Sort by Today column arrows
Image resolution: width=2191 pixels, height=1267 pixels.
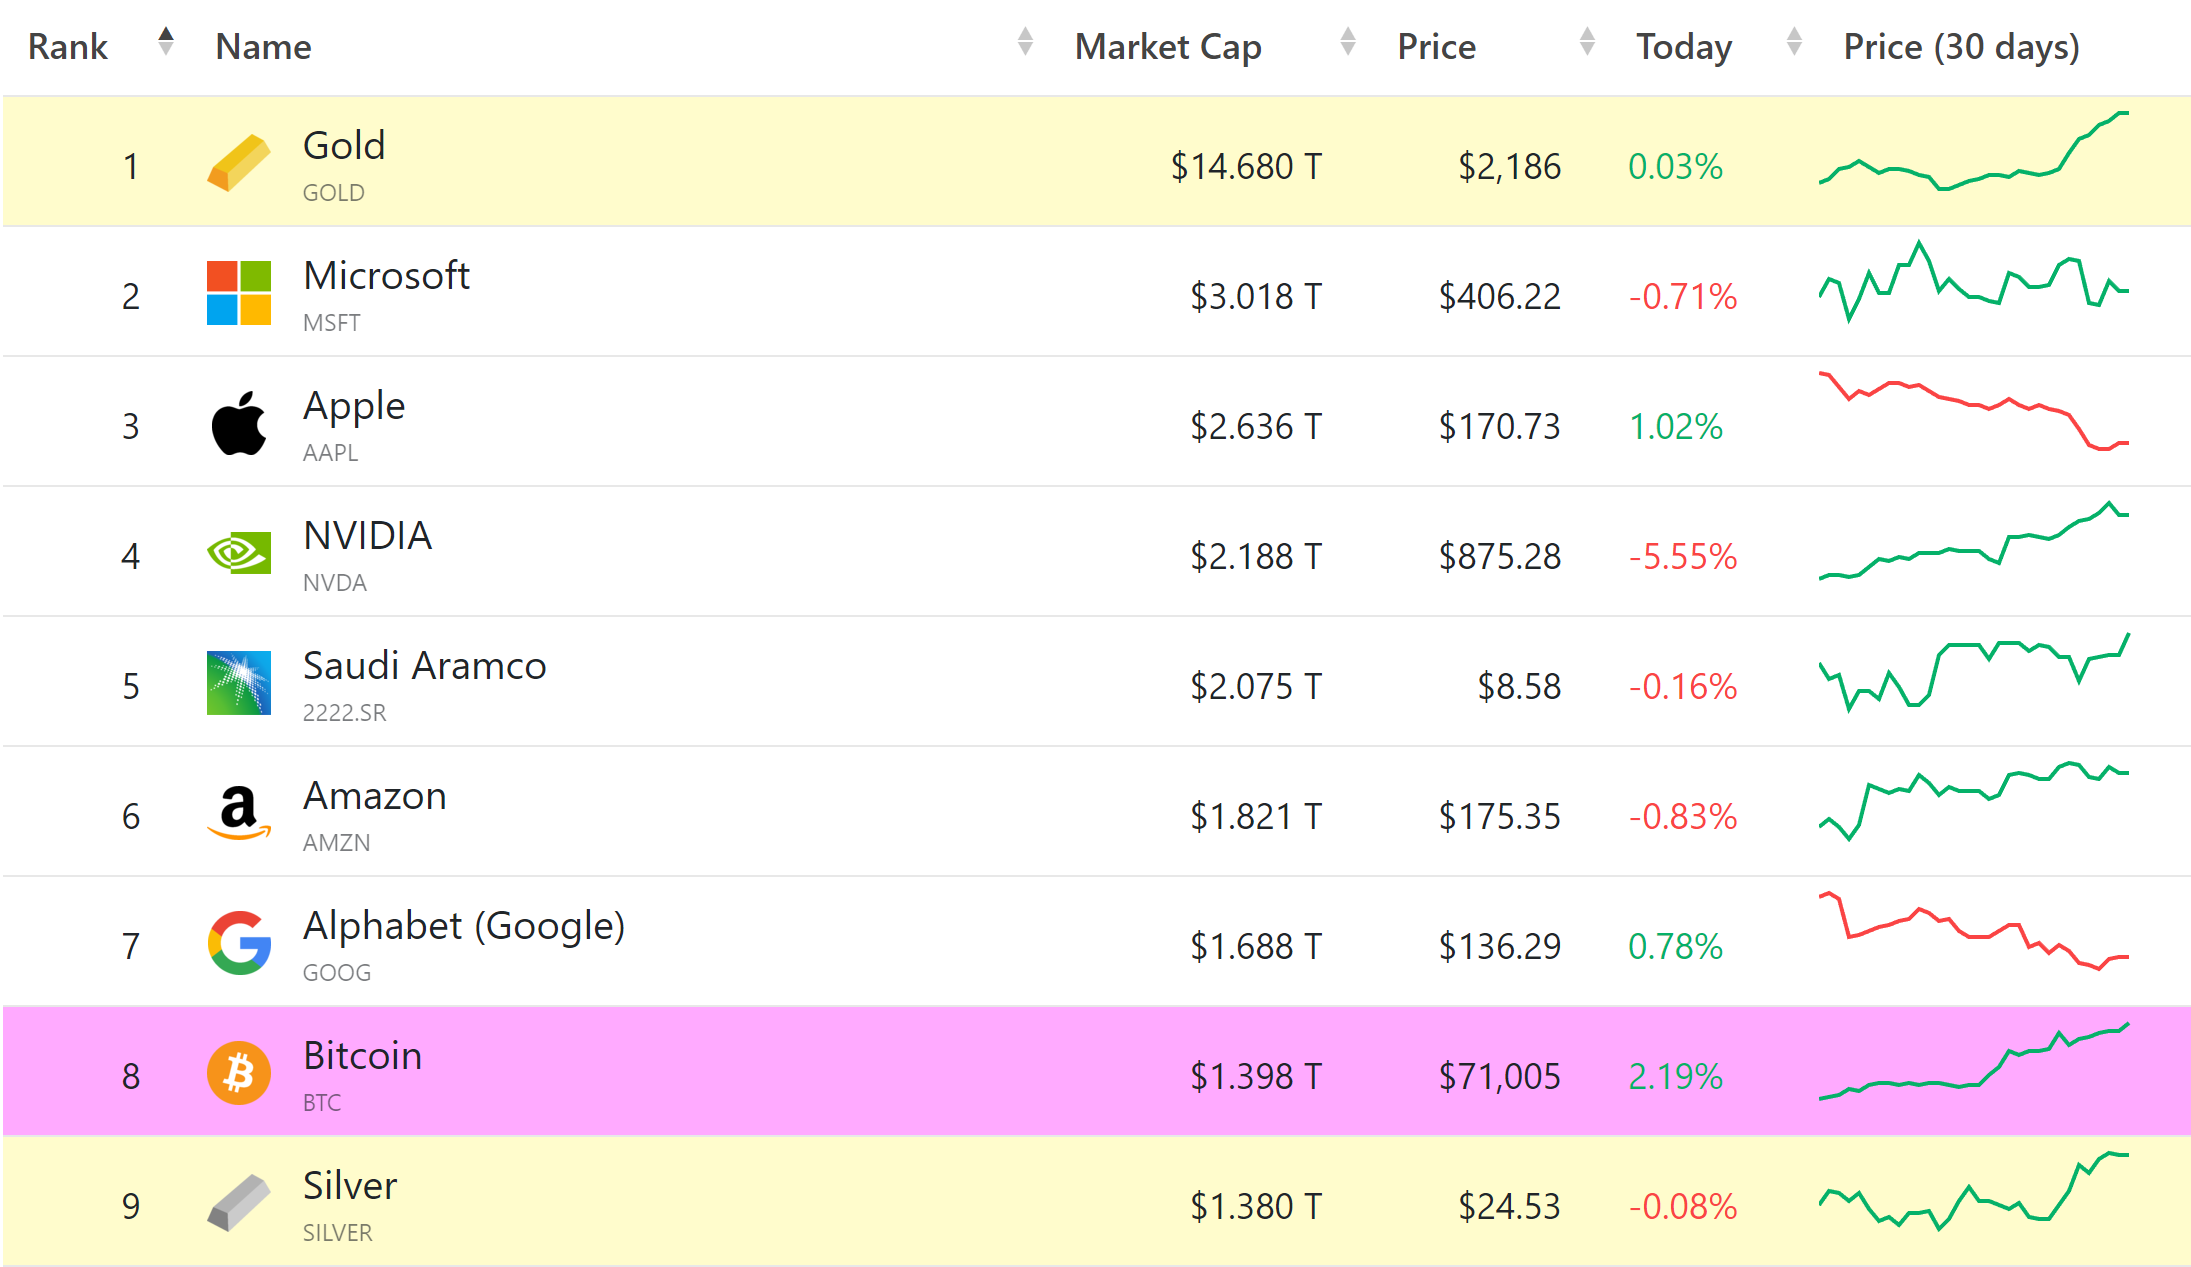pyautogui.click(x=1794, y=42)
